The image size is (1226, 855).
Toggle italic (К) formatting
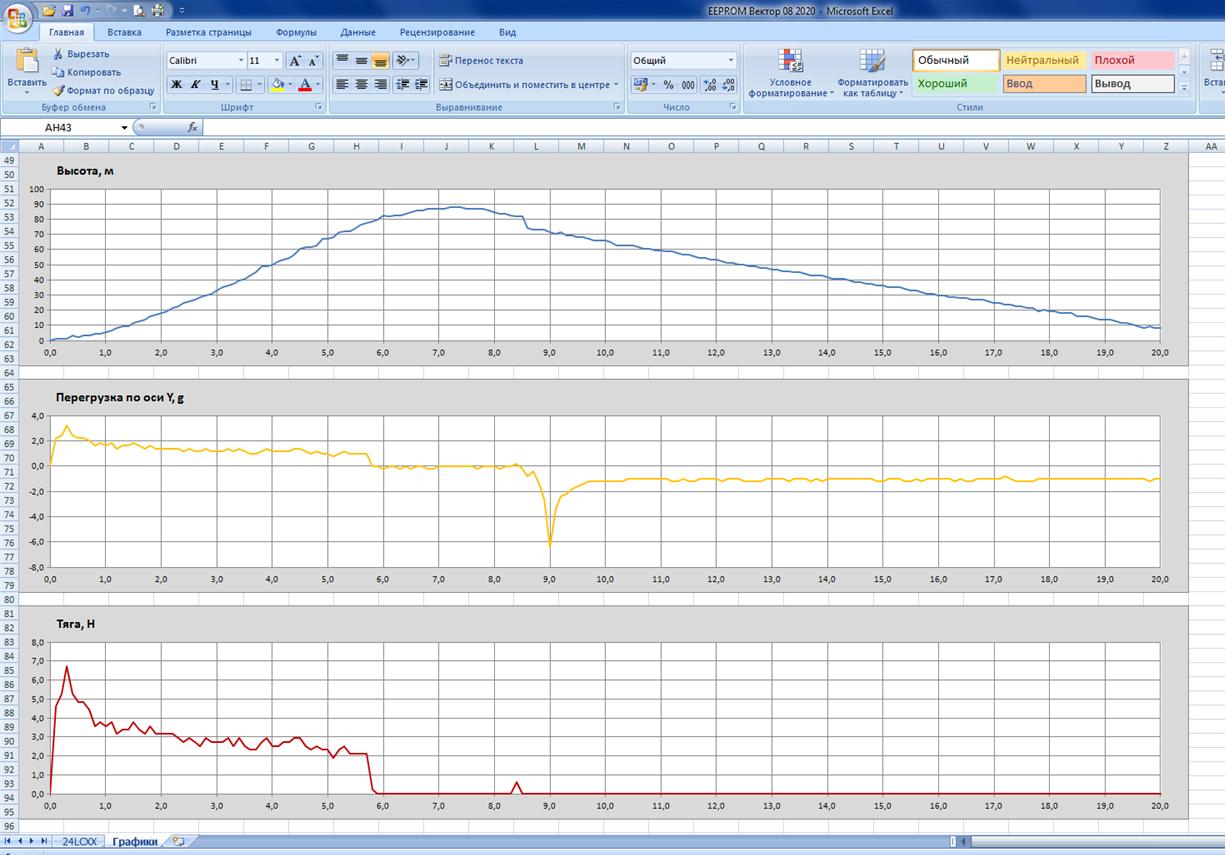coord(196,85)
